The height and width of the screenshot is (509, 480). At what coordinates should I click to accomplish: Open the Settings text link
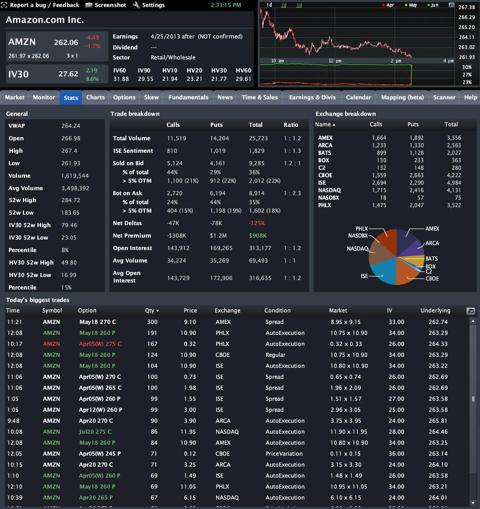[153, 5]
